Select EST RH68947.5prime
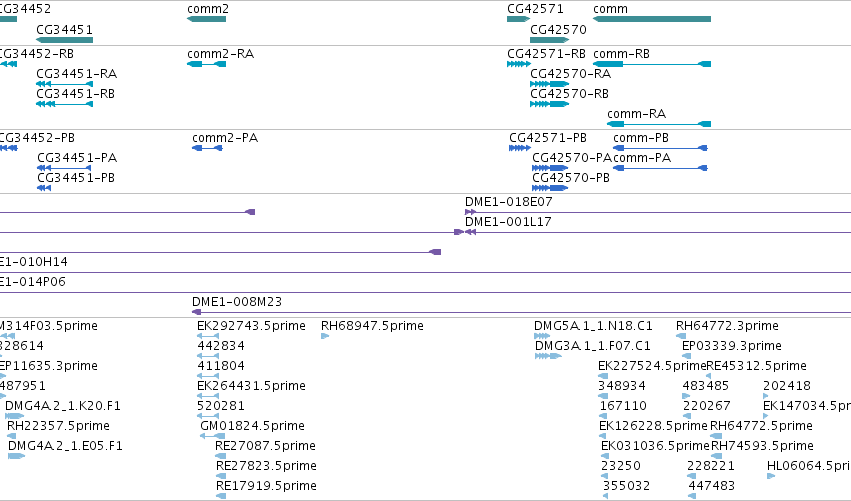Viewport: 851px width, 501px height. (325, 337)
